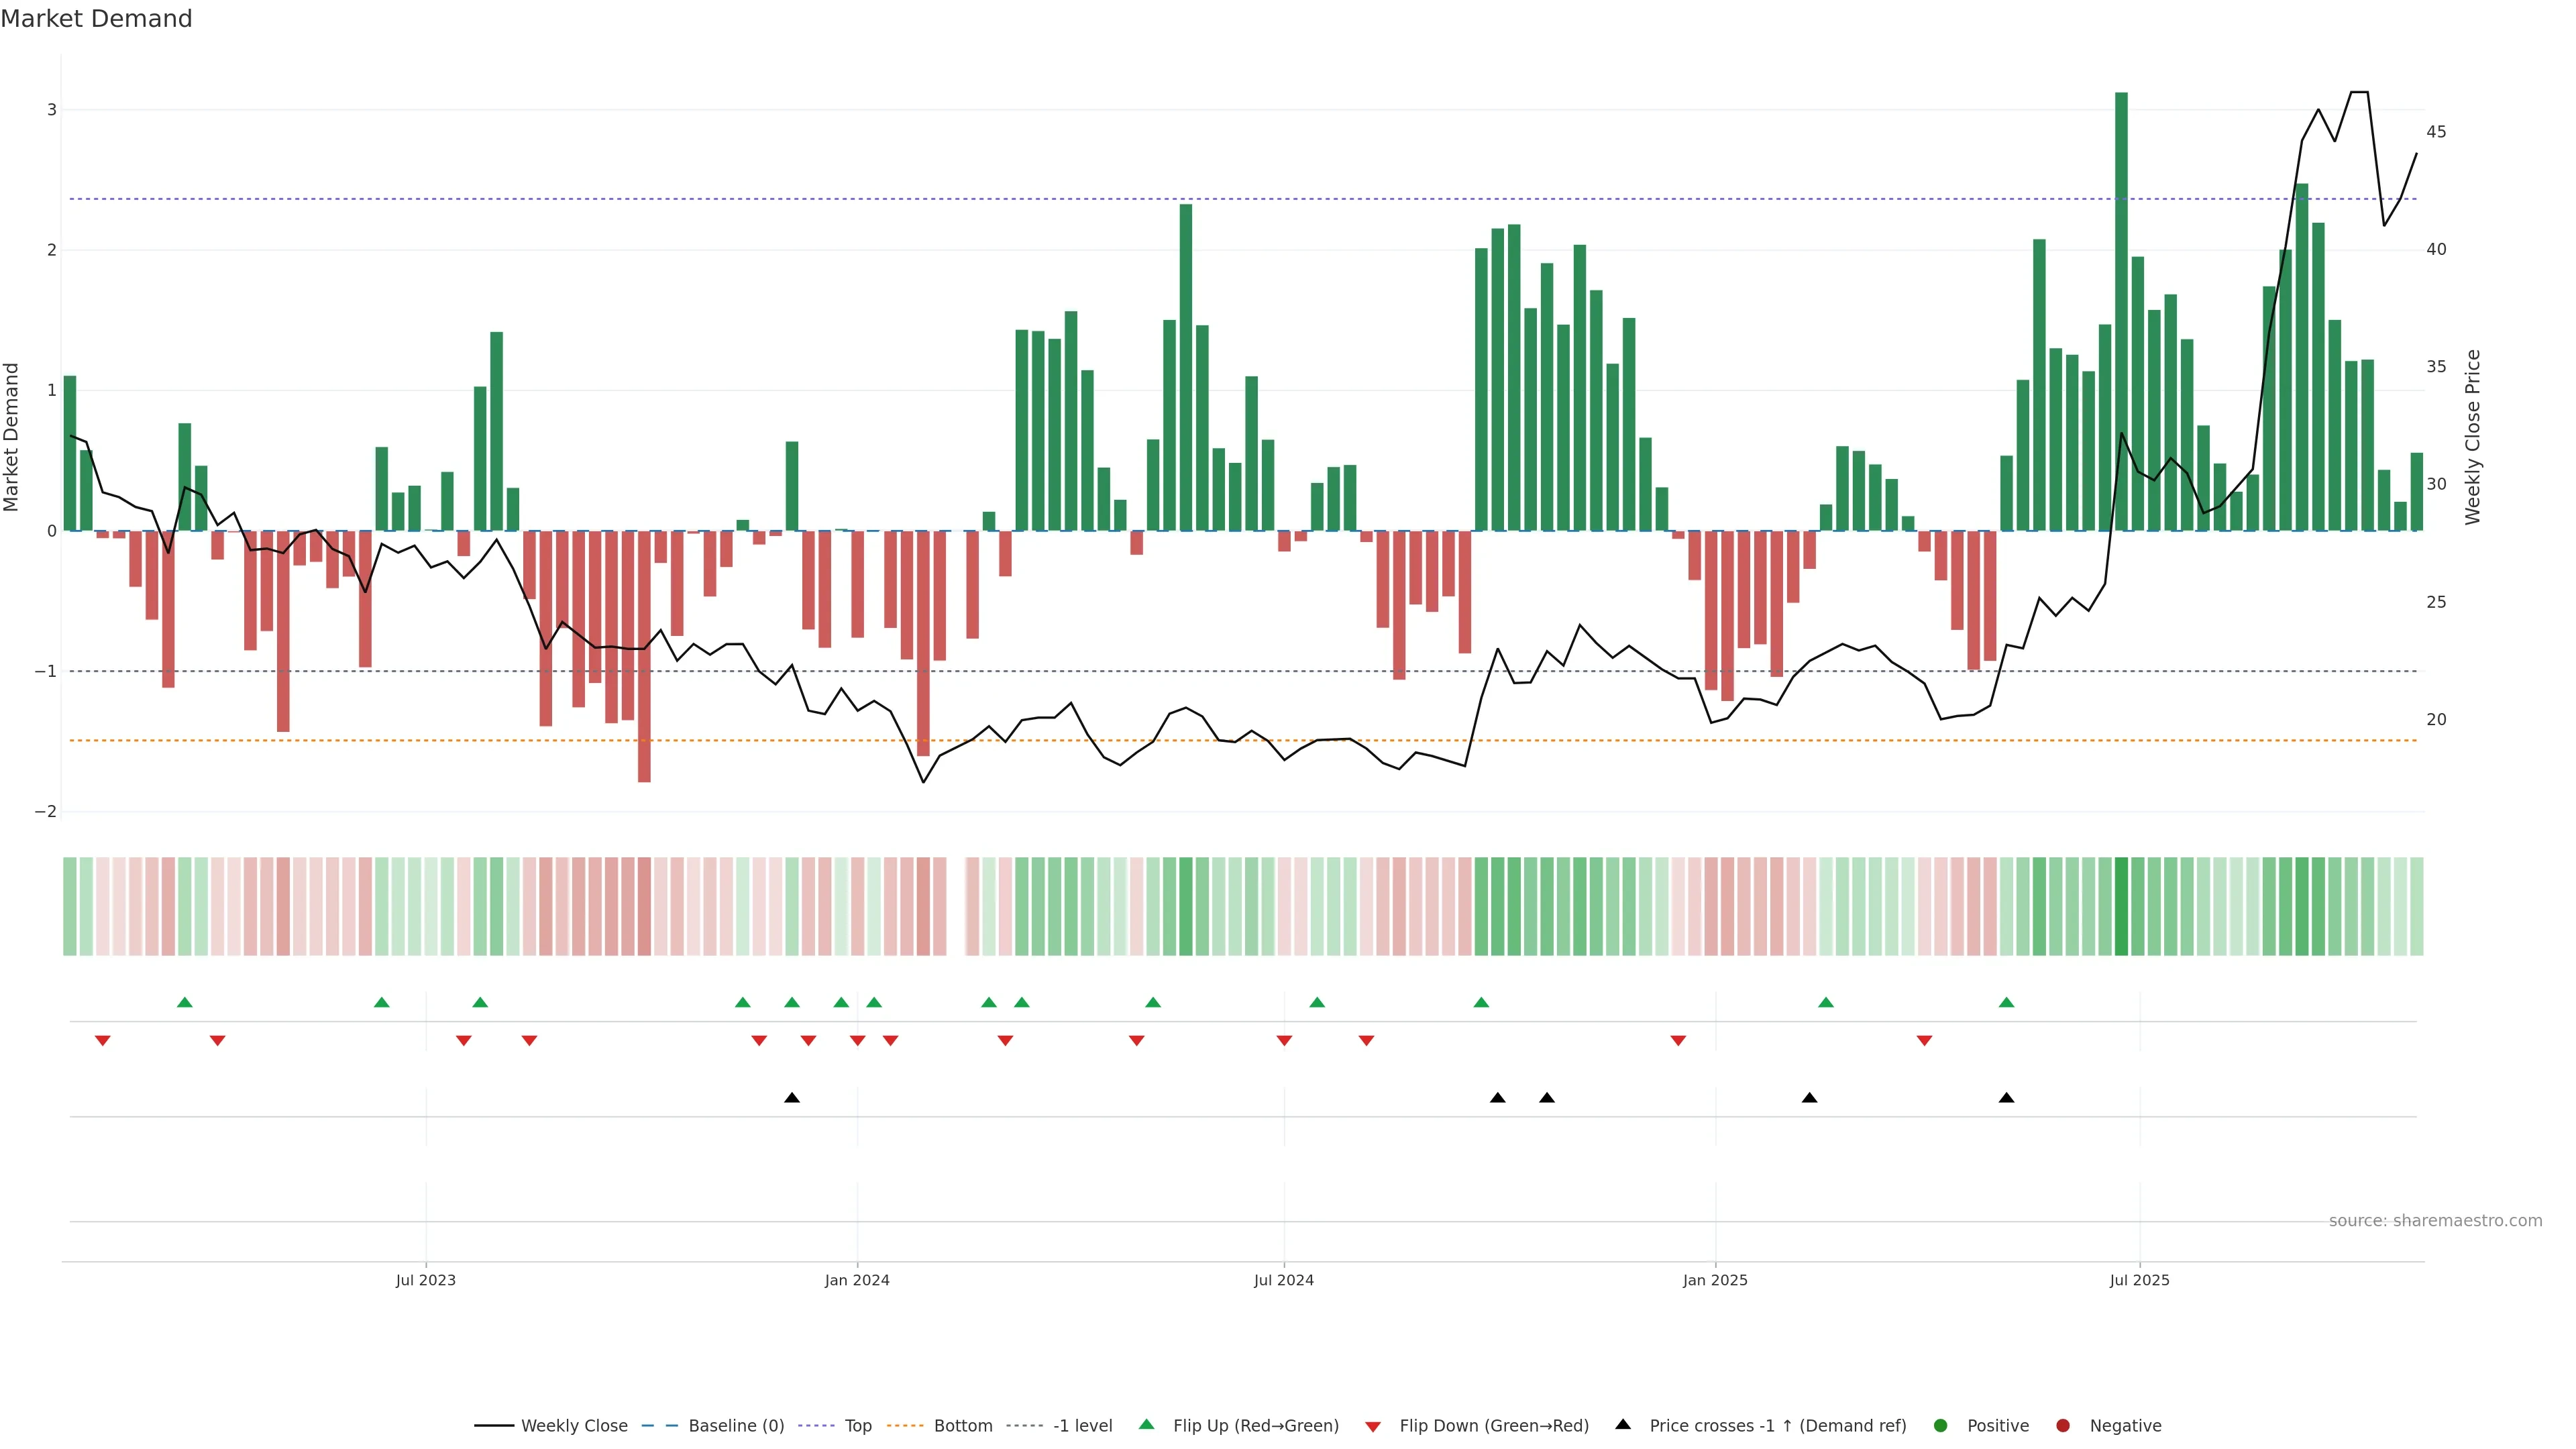Click the Baseline (0) dashed legend icon
The width and height of the screenshot is (2576, 1449).
pos(659,1426)
